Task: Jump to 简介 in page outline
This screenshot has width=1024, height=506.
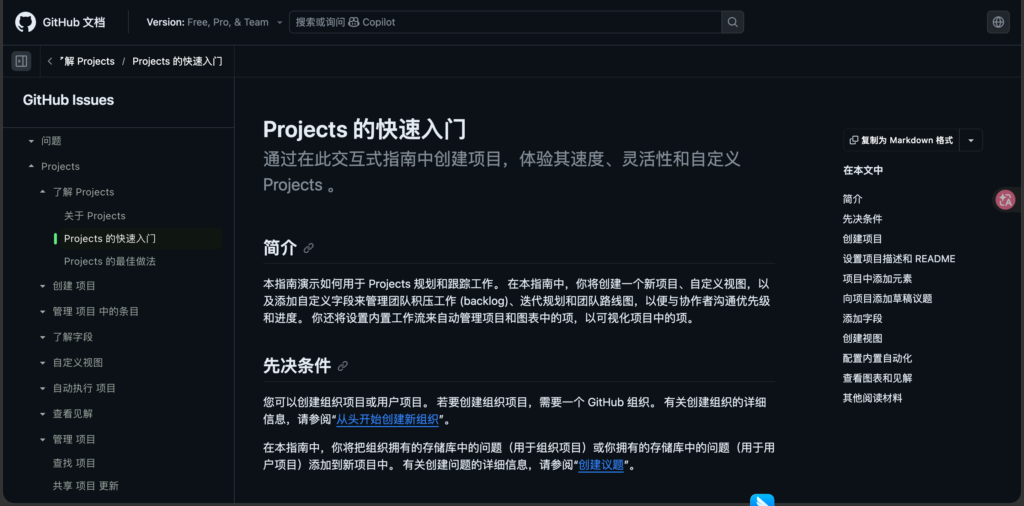Action: [852, 199]
